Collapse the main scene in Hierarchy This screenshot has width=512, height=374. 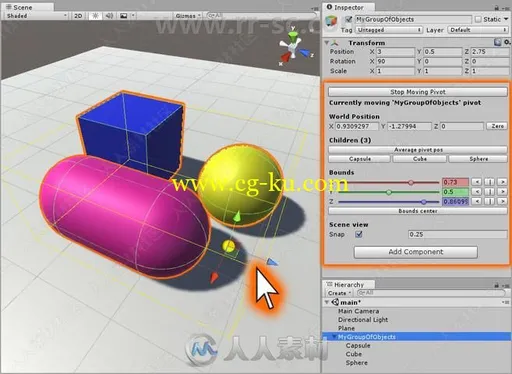click(327, 302)
